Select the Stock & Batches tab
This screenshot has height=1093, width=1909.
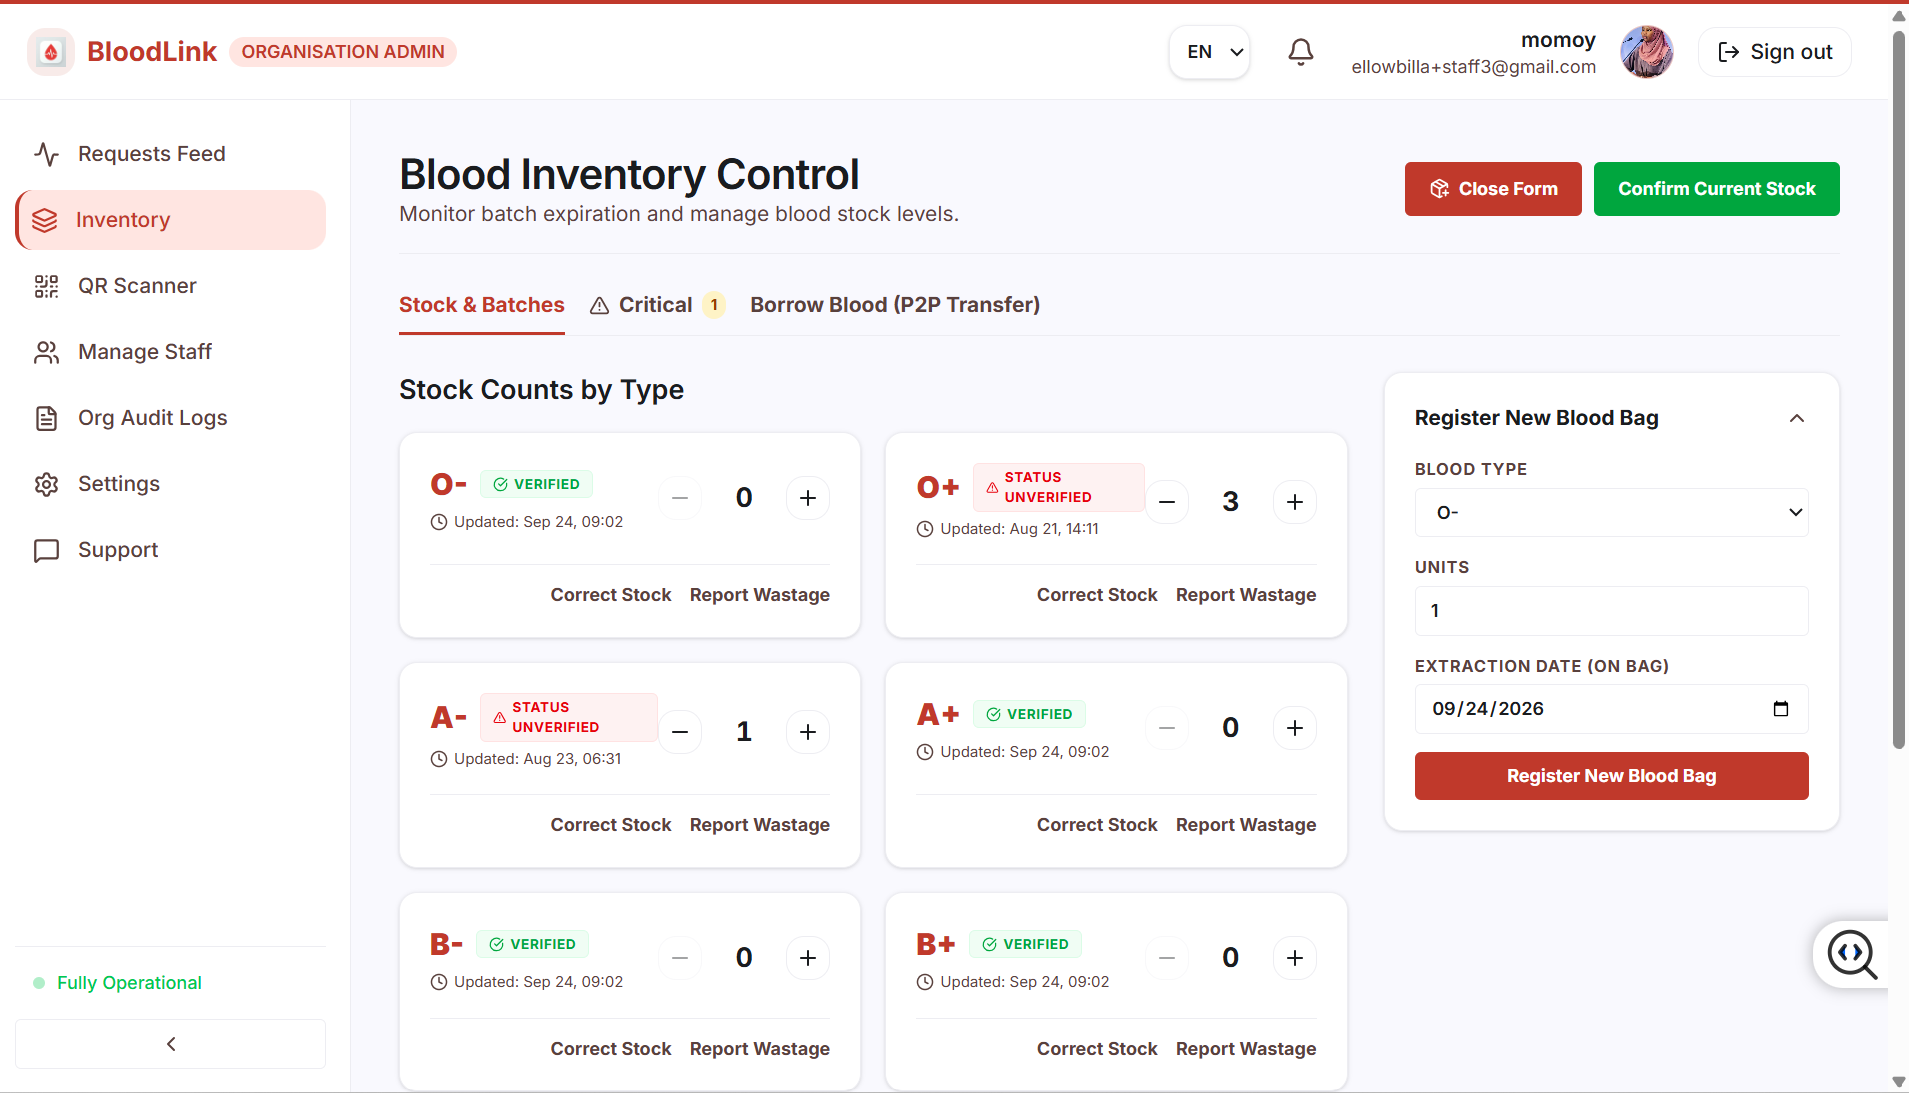click(x=482, y=305)
